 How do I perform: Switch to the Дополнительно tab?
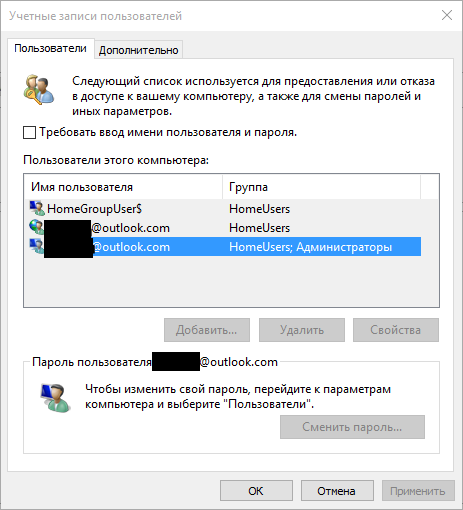pyautogui.click(x=138, y=50)
